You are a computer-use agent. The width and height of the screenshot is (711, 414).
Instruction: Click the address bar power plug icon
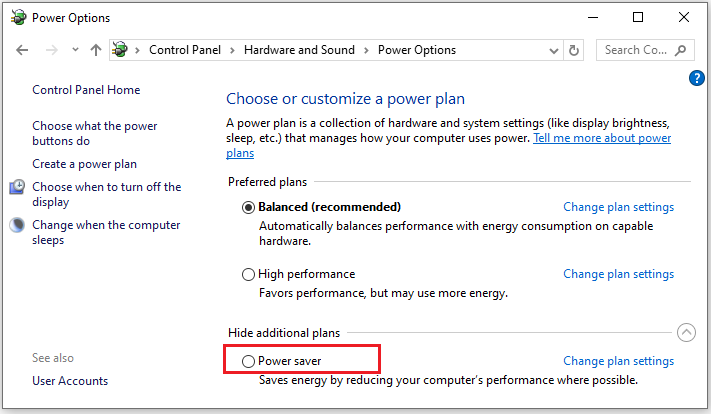(122, 50)
